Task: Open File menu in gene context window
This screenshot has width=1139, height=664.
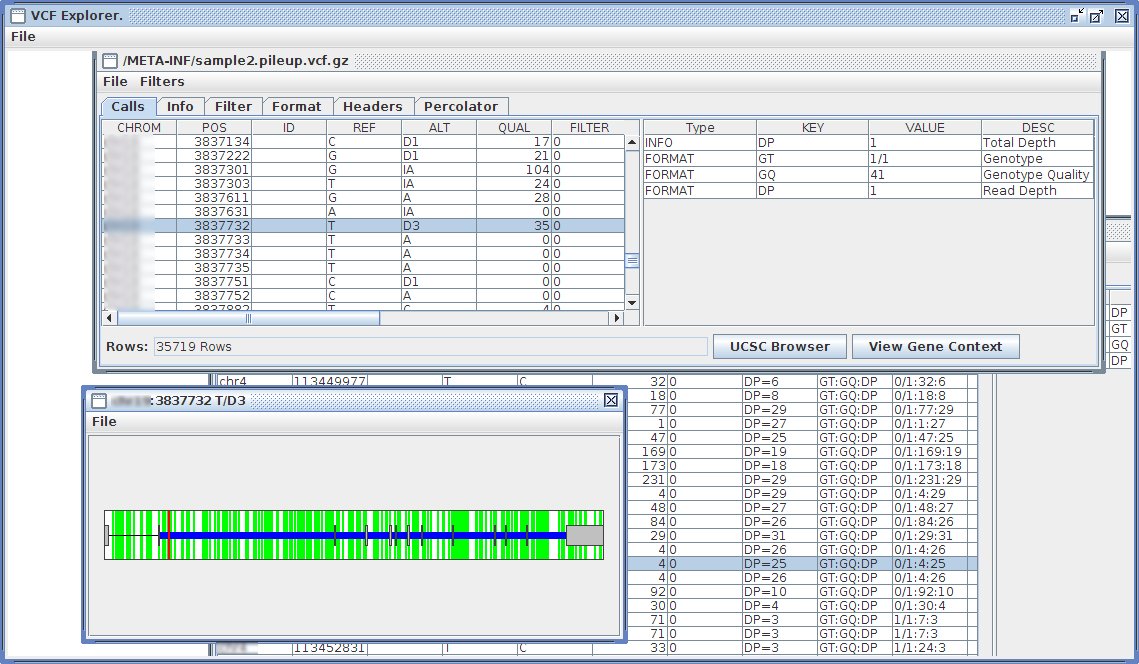Action: [104, 421]
